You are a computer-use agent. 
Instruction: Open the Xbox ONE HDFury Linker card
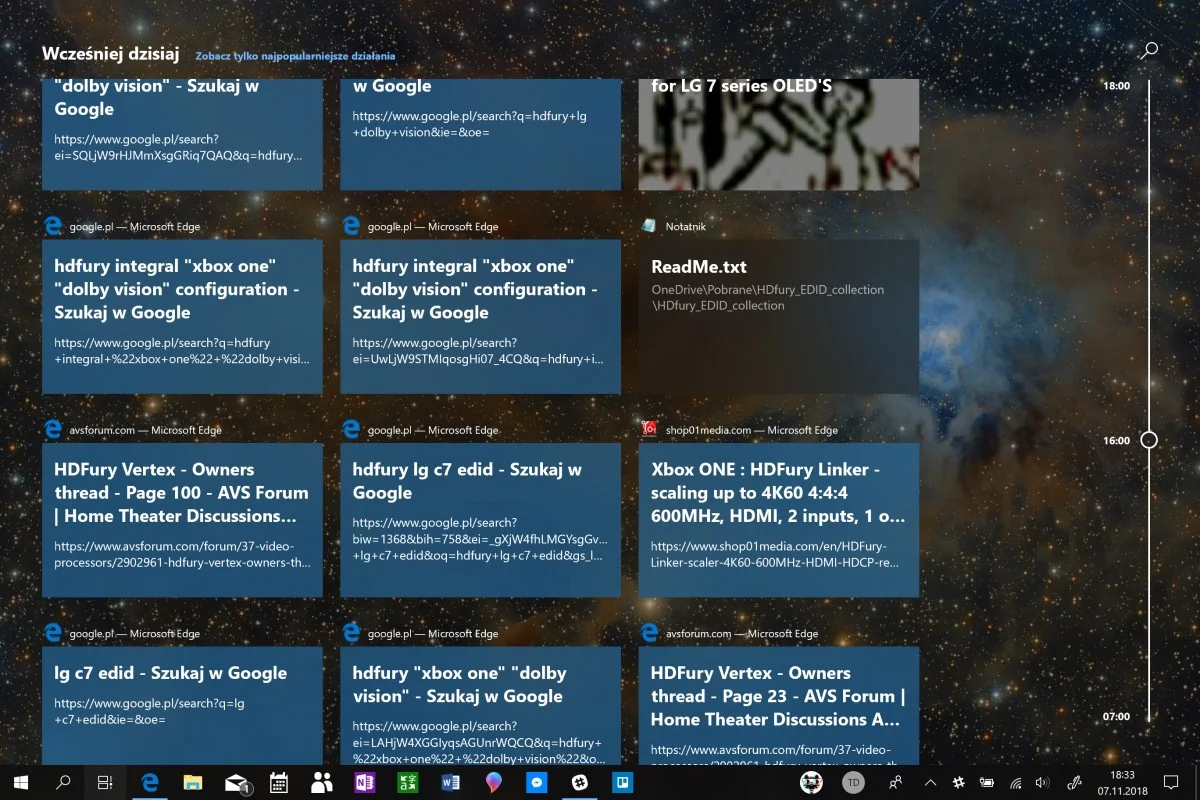pyautogui.click(x=779, y=520)
